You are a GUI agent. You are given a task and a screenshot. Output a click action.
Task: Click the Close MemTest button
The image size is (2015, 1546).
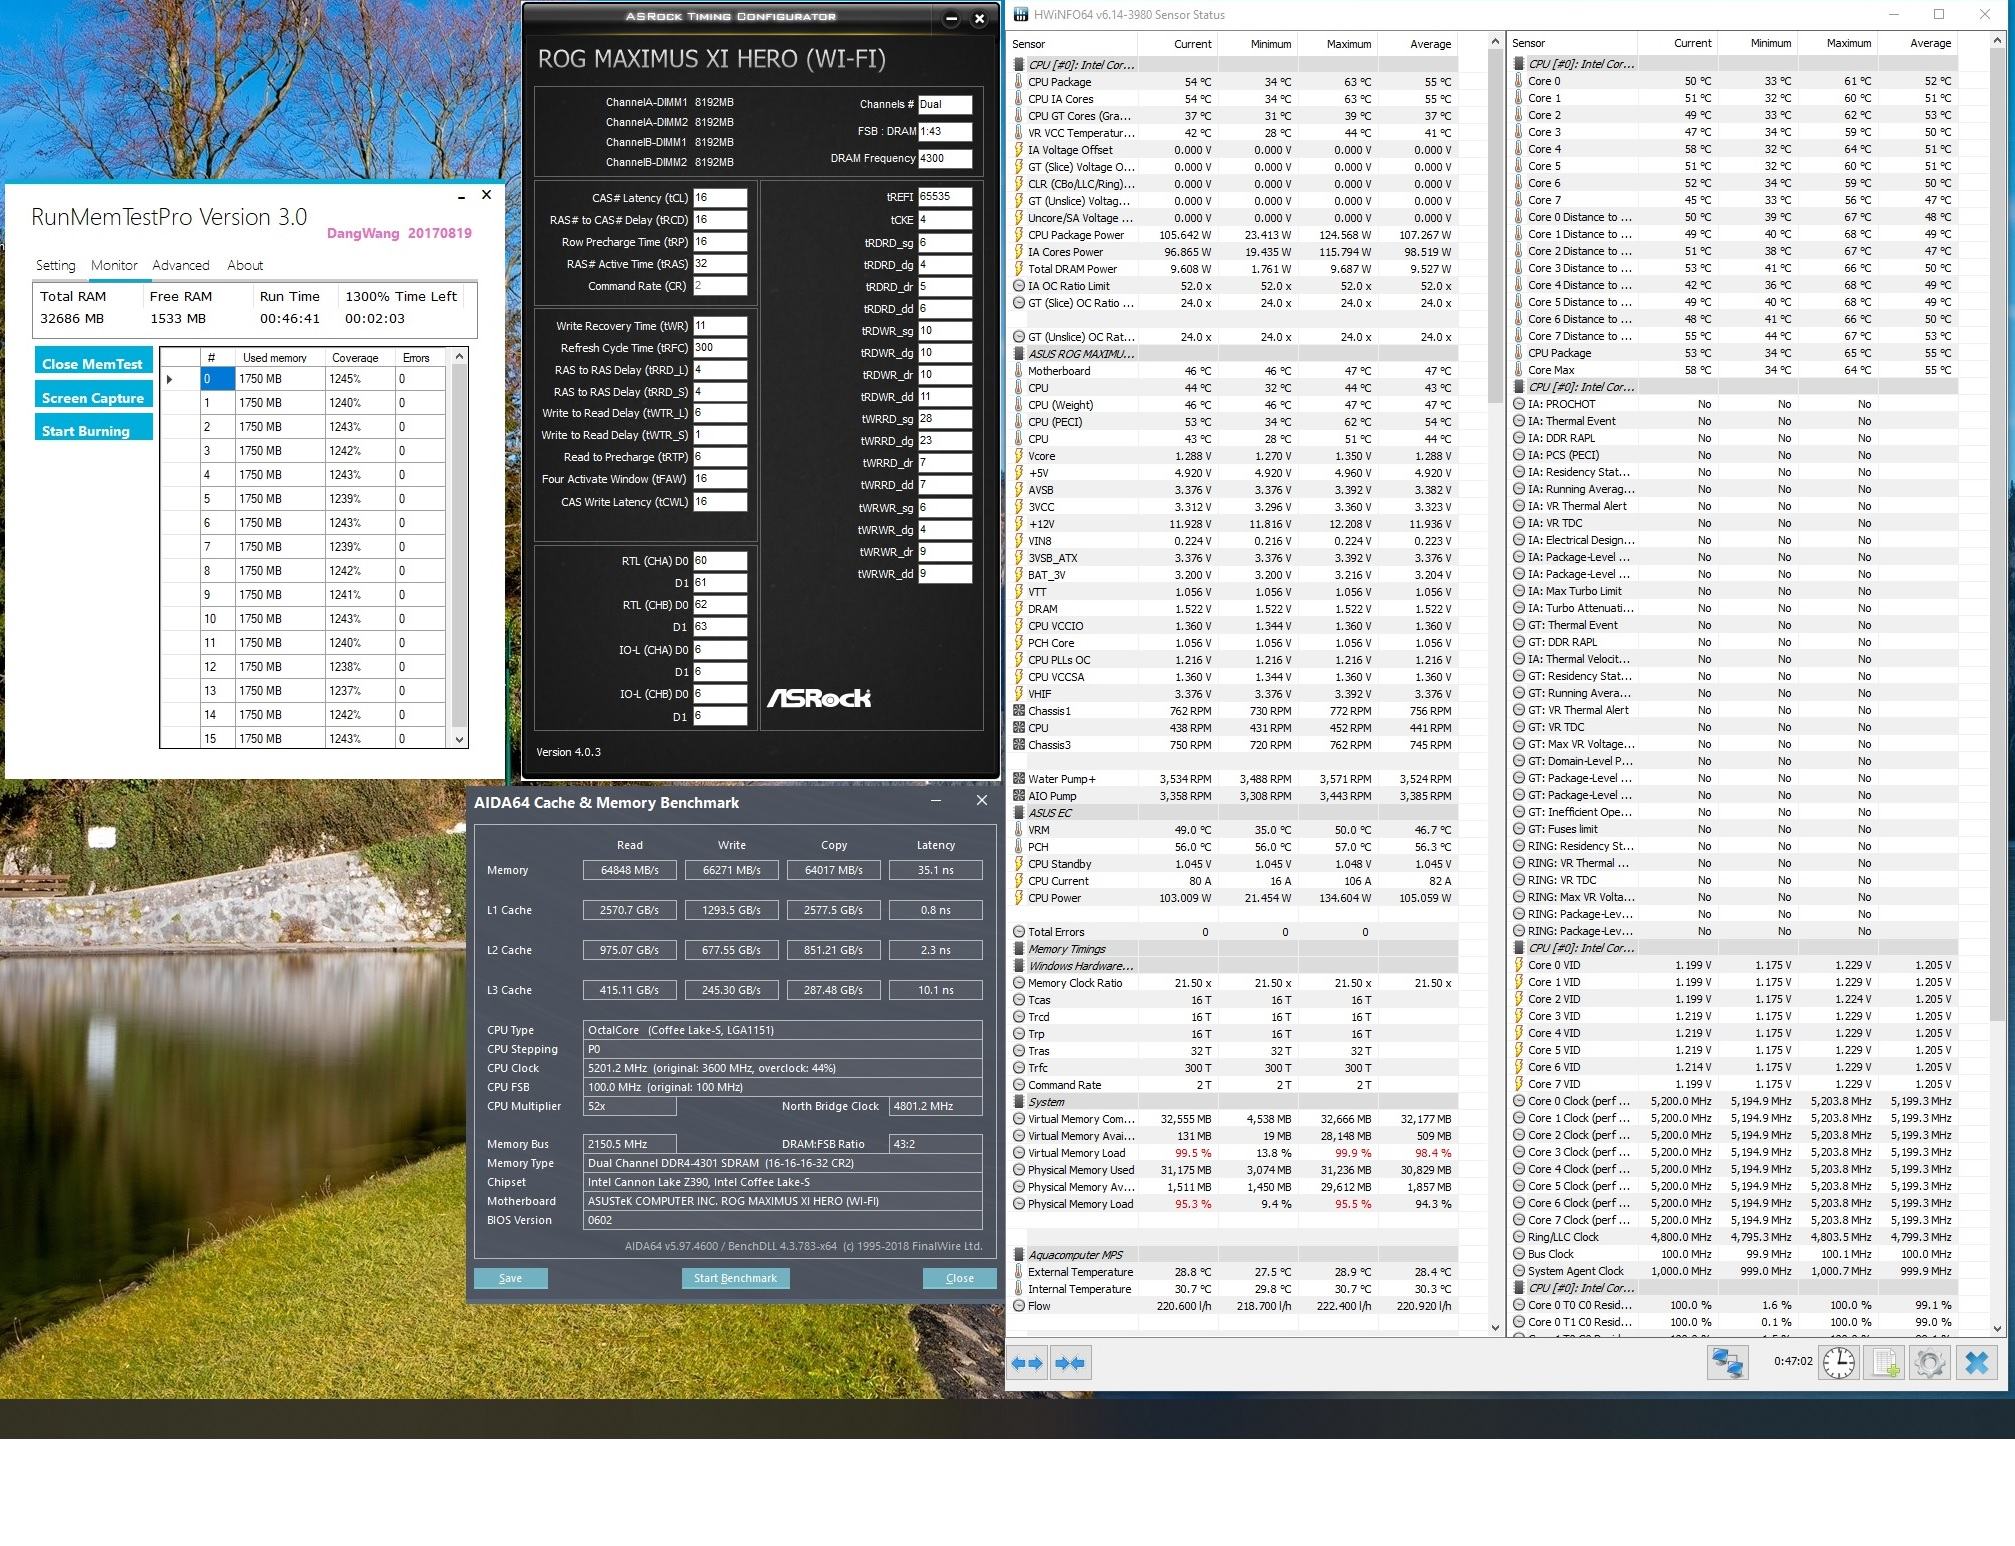click(94, 361)
